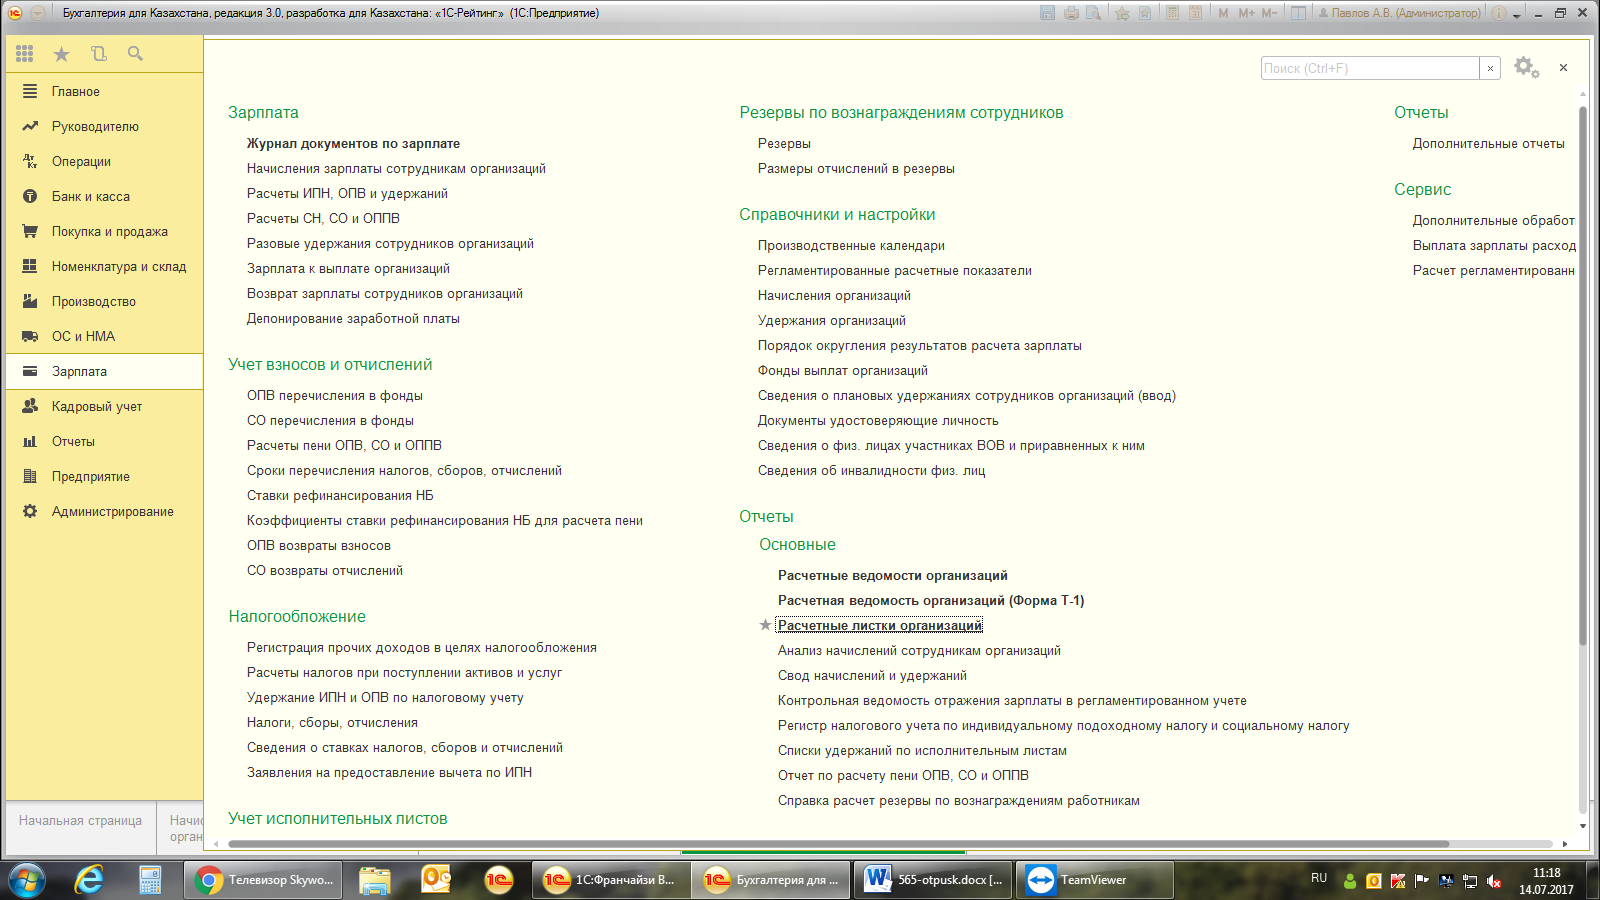Open the calculator icon in title bar
The width and height of the screenshot is (1600, 900).
[1171, 13]
